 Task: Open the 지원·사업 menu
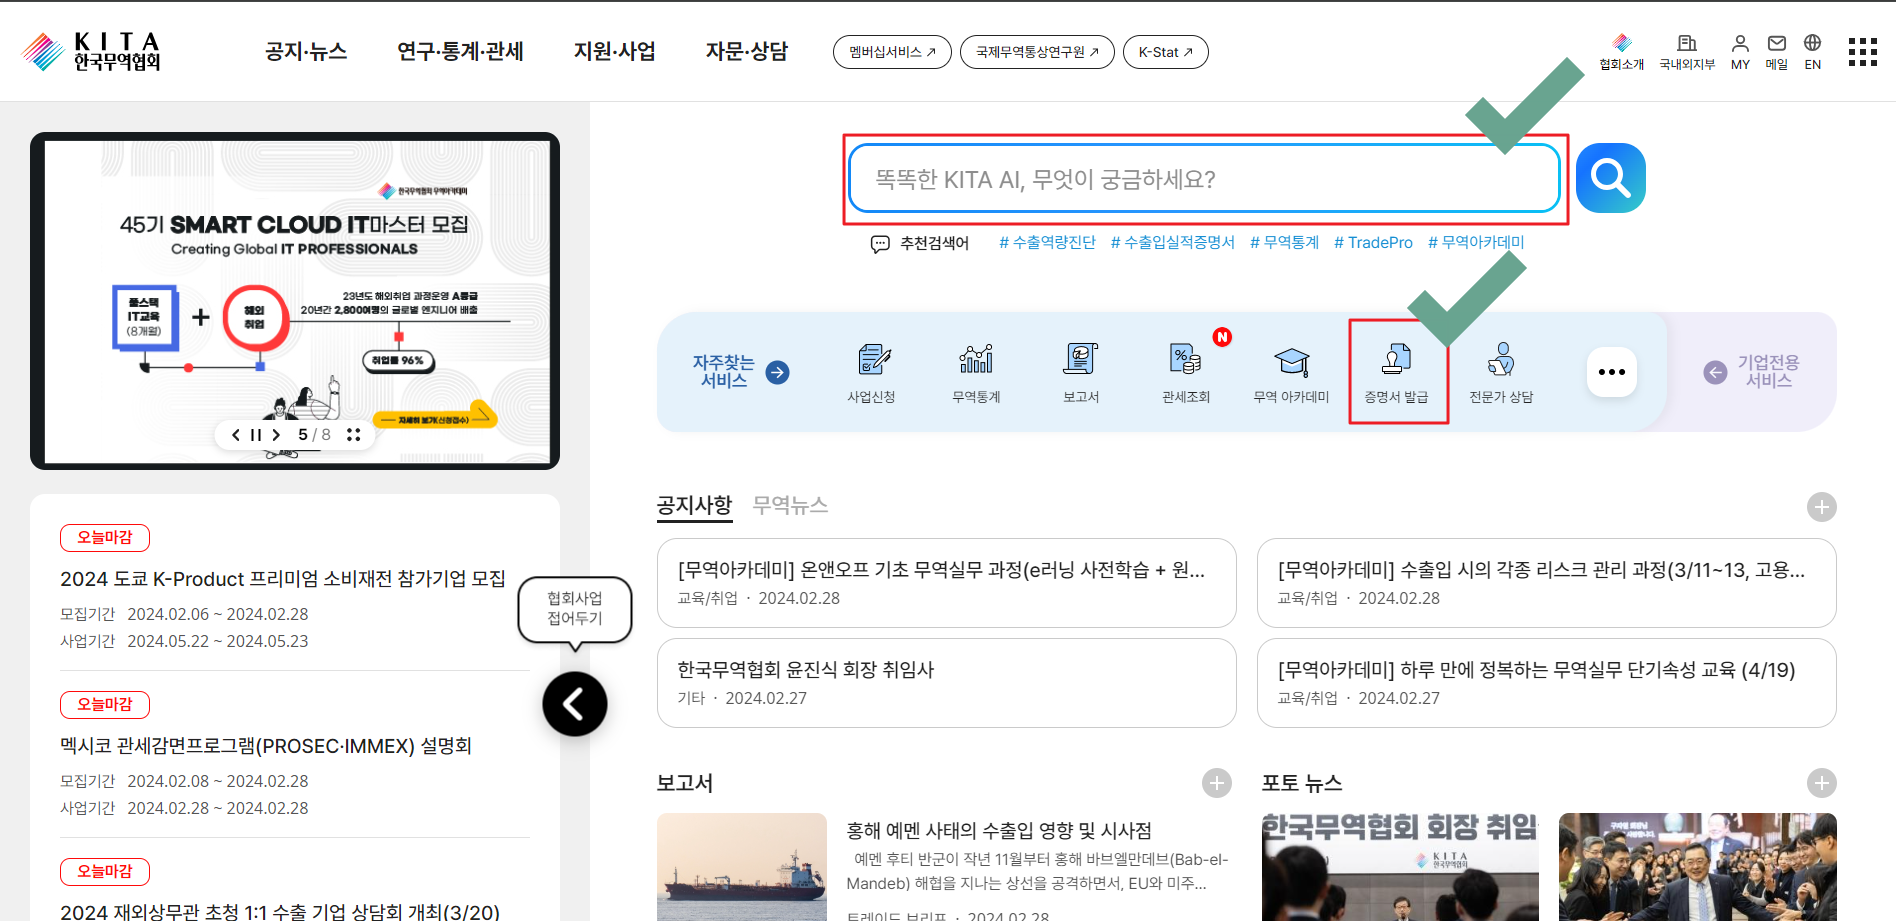[614, 52]
